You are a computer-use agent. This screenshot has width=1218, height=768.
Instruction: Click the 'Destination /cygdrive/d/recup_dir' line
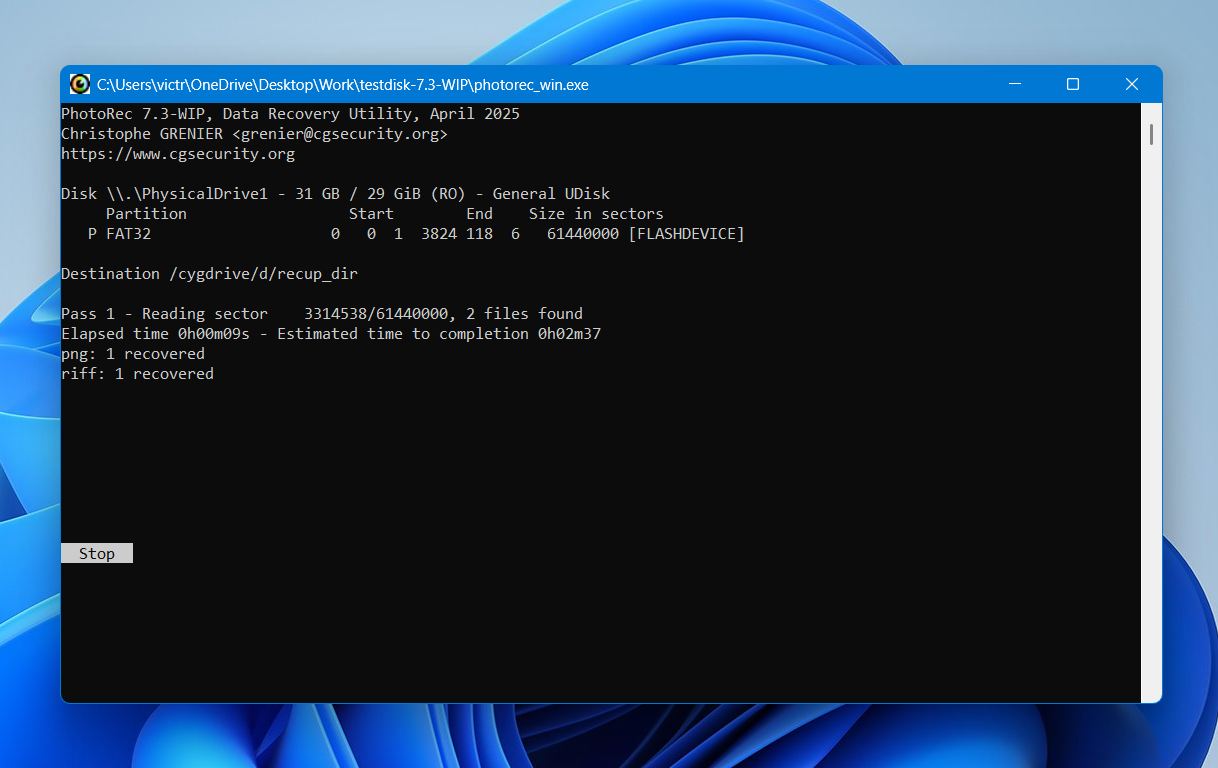point(210,274)
